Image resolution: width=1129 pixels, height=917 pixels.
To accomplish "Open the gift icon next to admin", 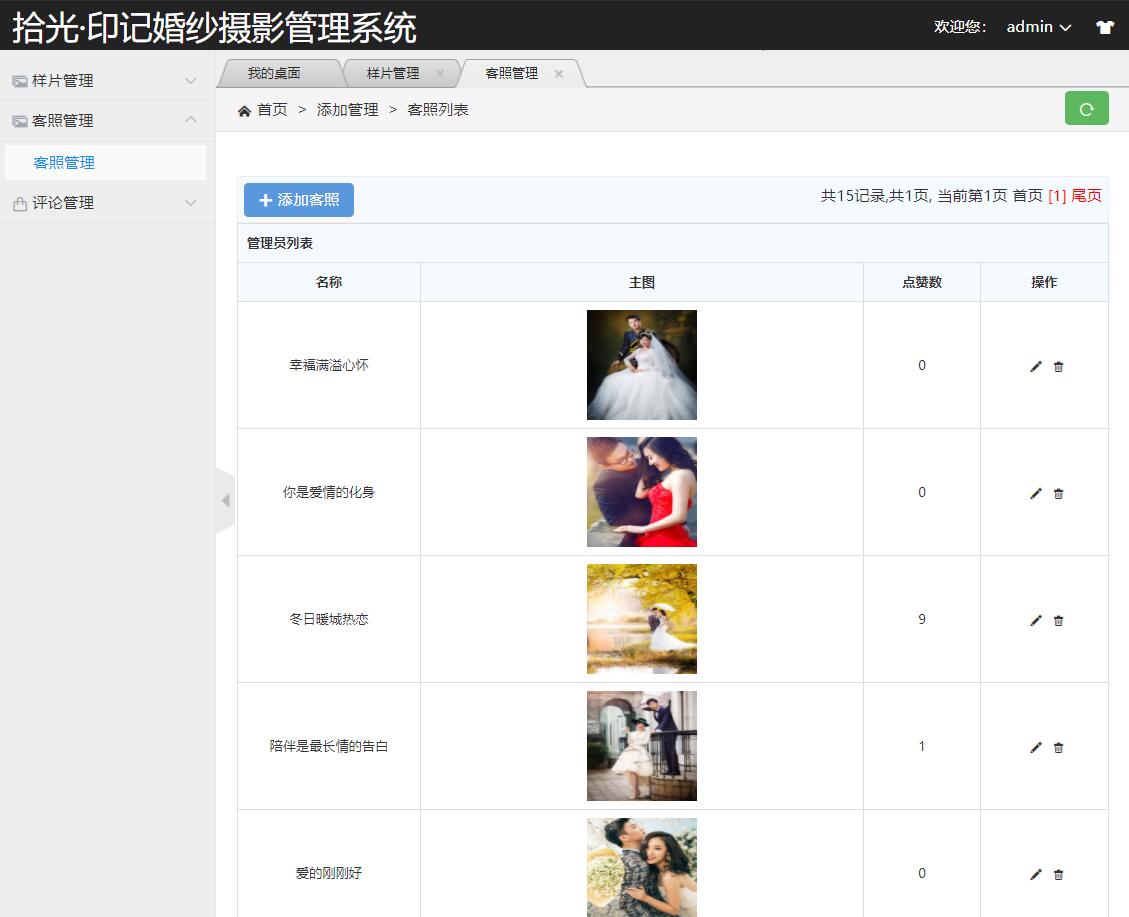I will point(1104,27).
